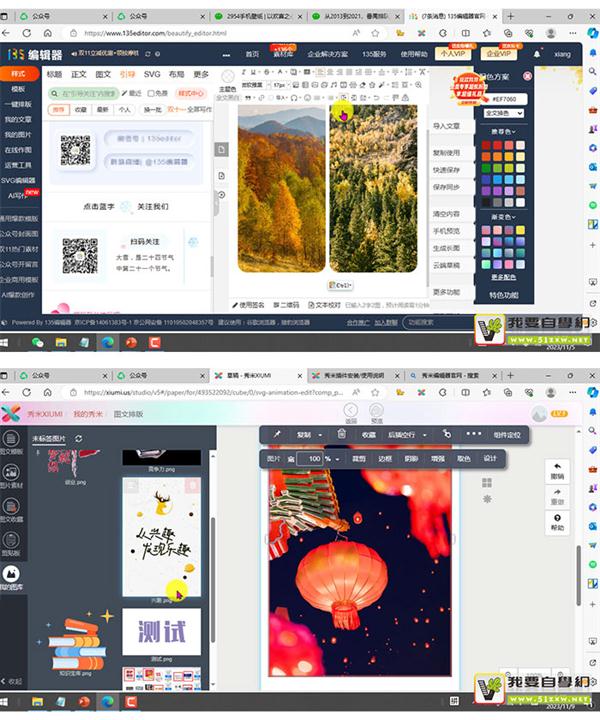This screenshot has width=600, height=720.
Task: Switch to the 正文 style tab
Action: click(79, 74)
